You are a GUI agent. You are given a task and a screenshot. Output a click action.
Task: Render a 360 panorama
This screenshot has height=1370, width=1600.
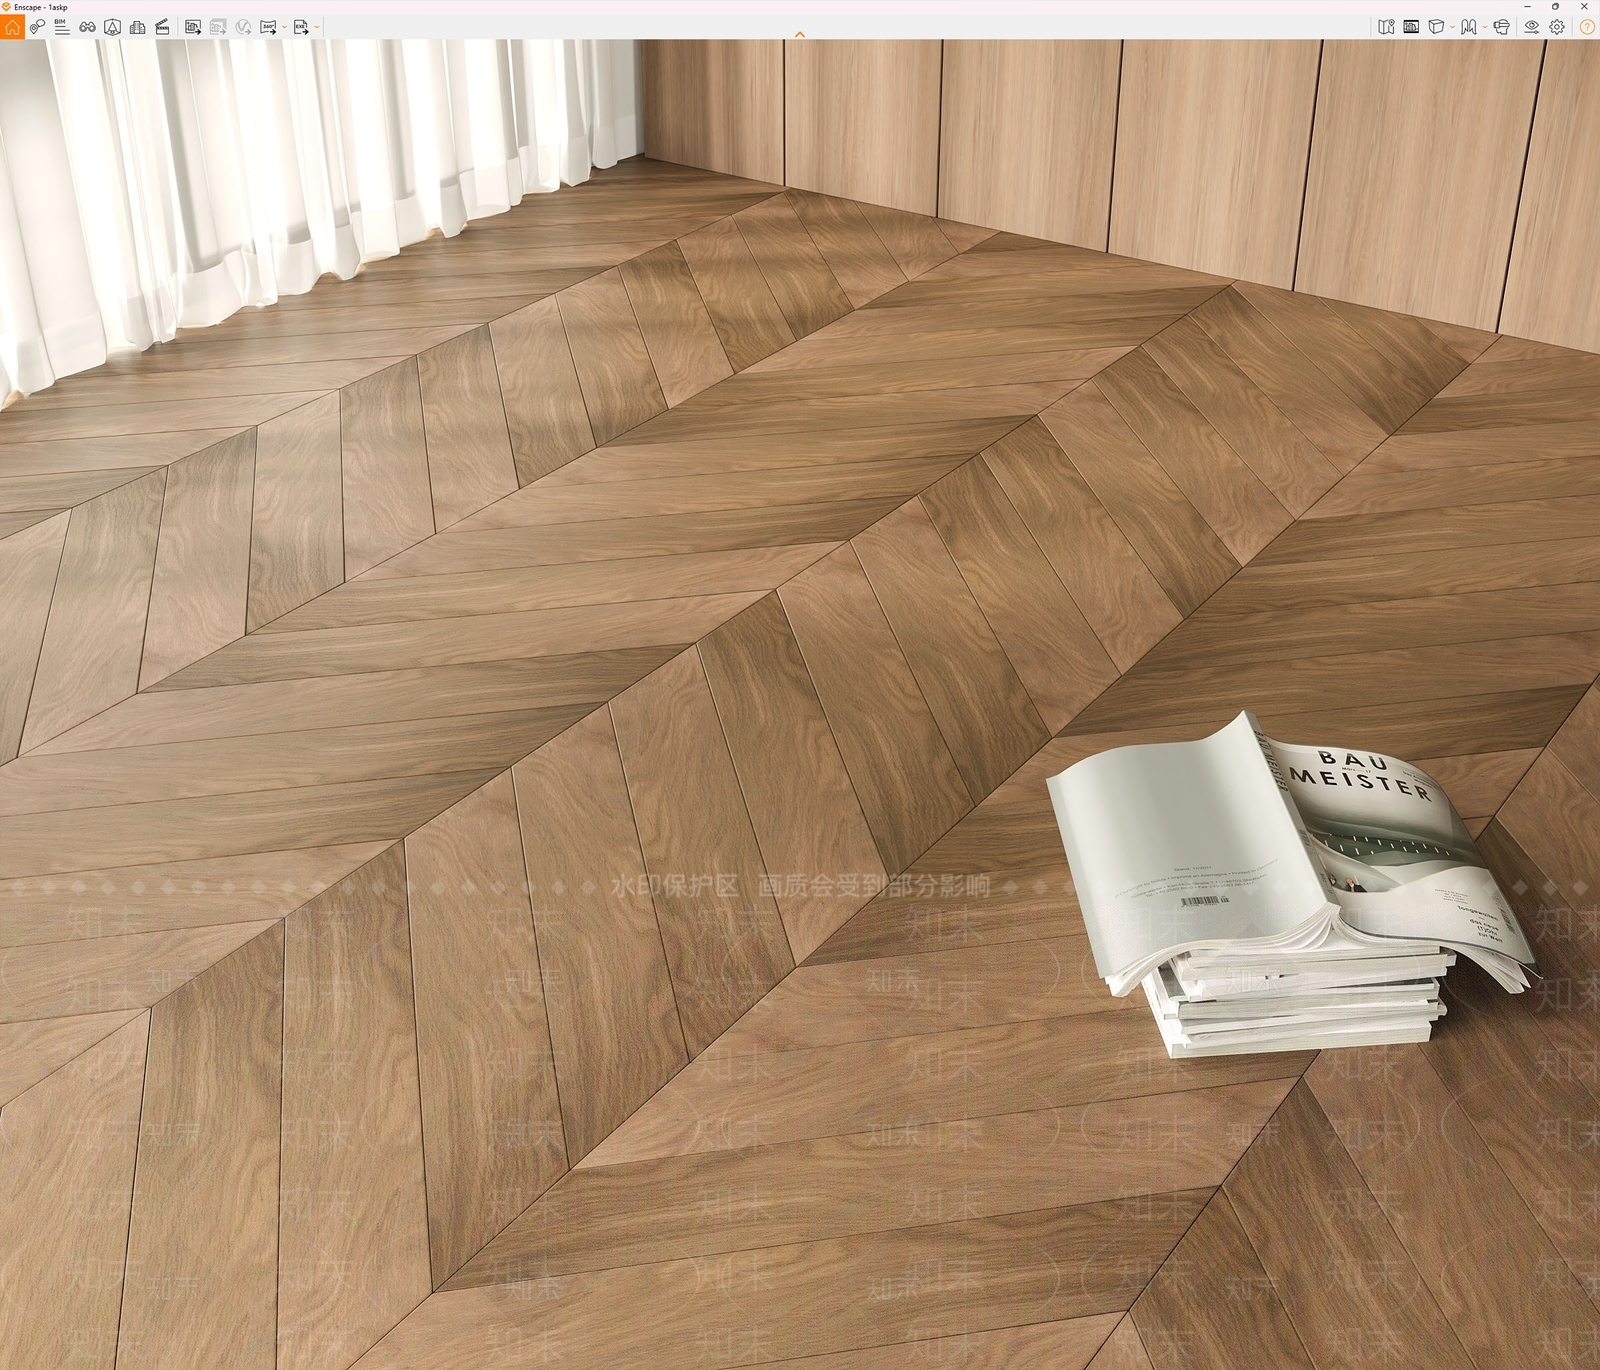[x=268, y=27]
